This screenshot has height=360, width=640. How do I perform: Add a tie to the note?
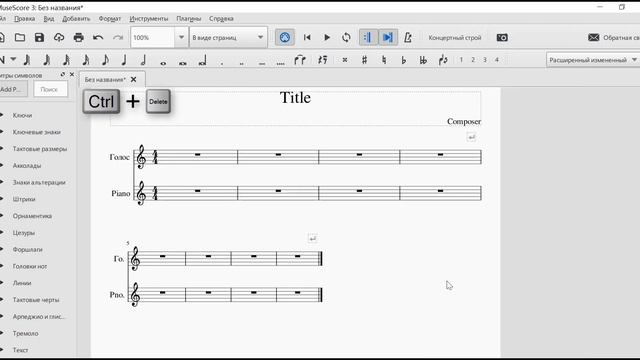(x=300, y=60)
